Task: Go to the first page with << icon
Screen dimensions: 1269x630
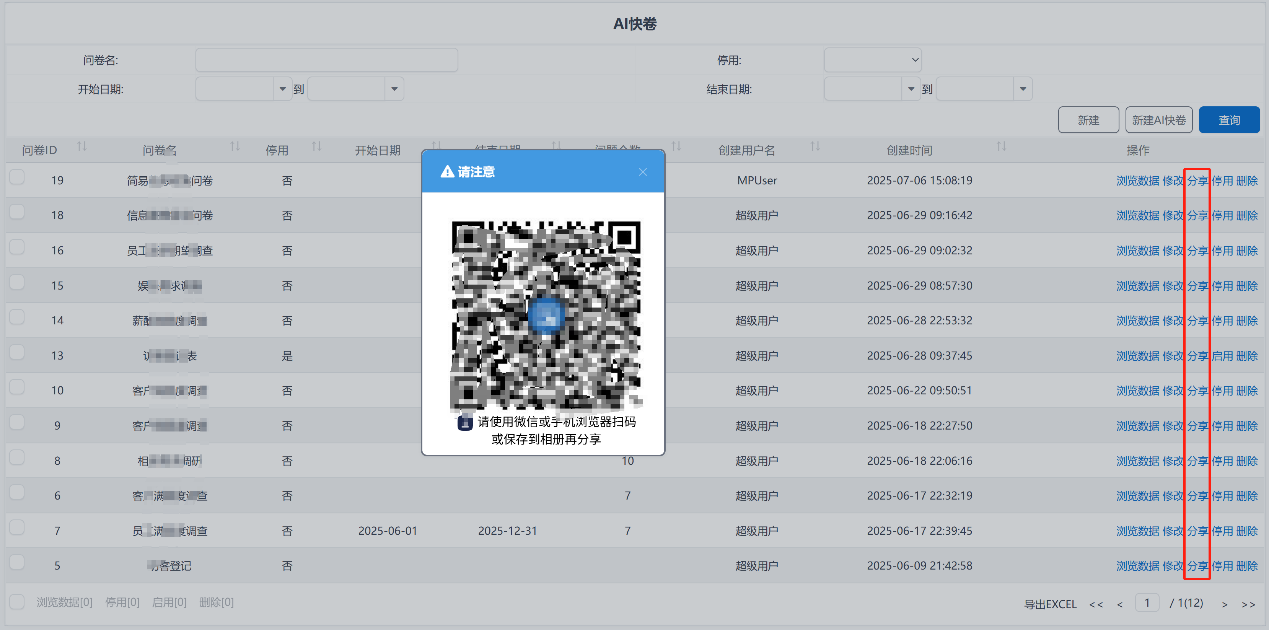Action: (x=1096, y=604)
